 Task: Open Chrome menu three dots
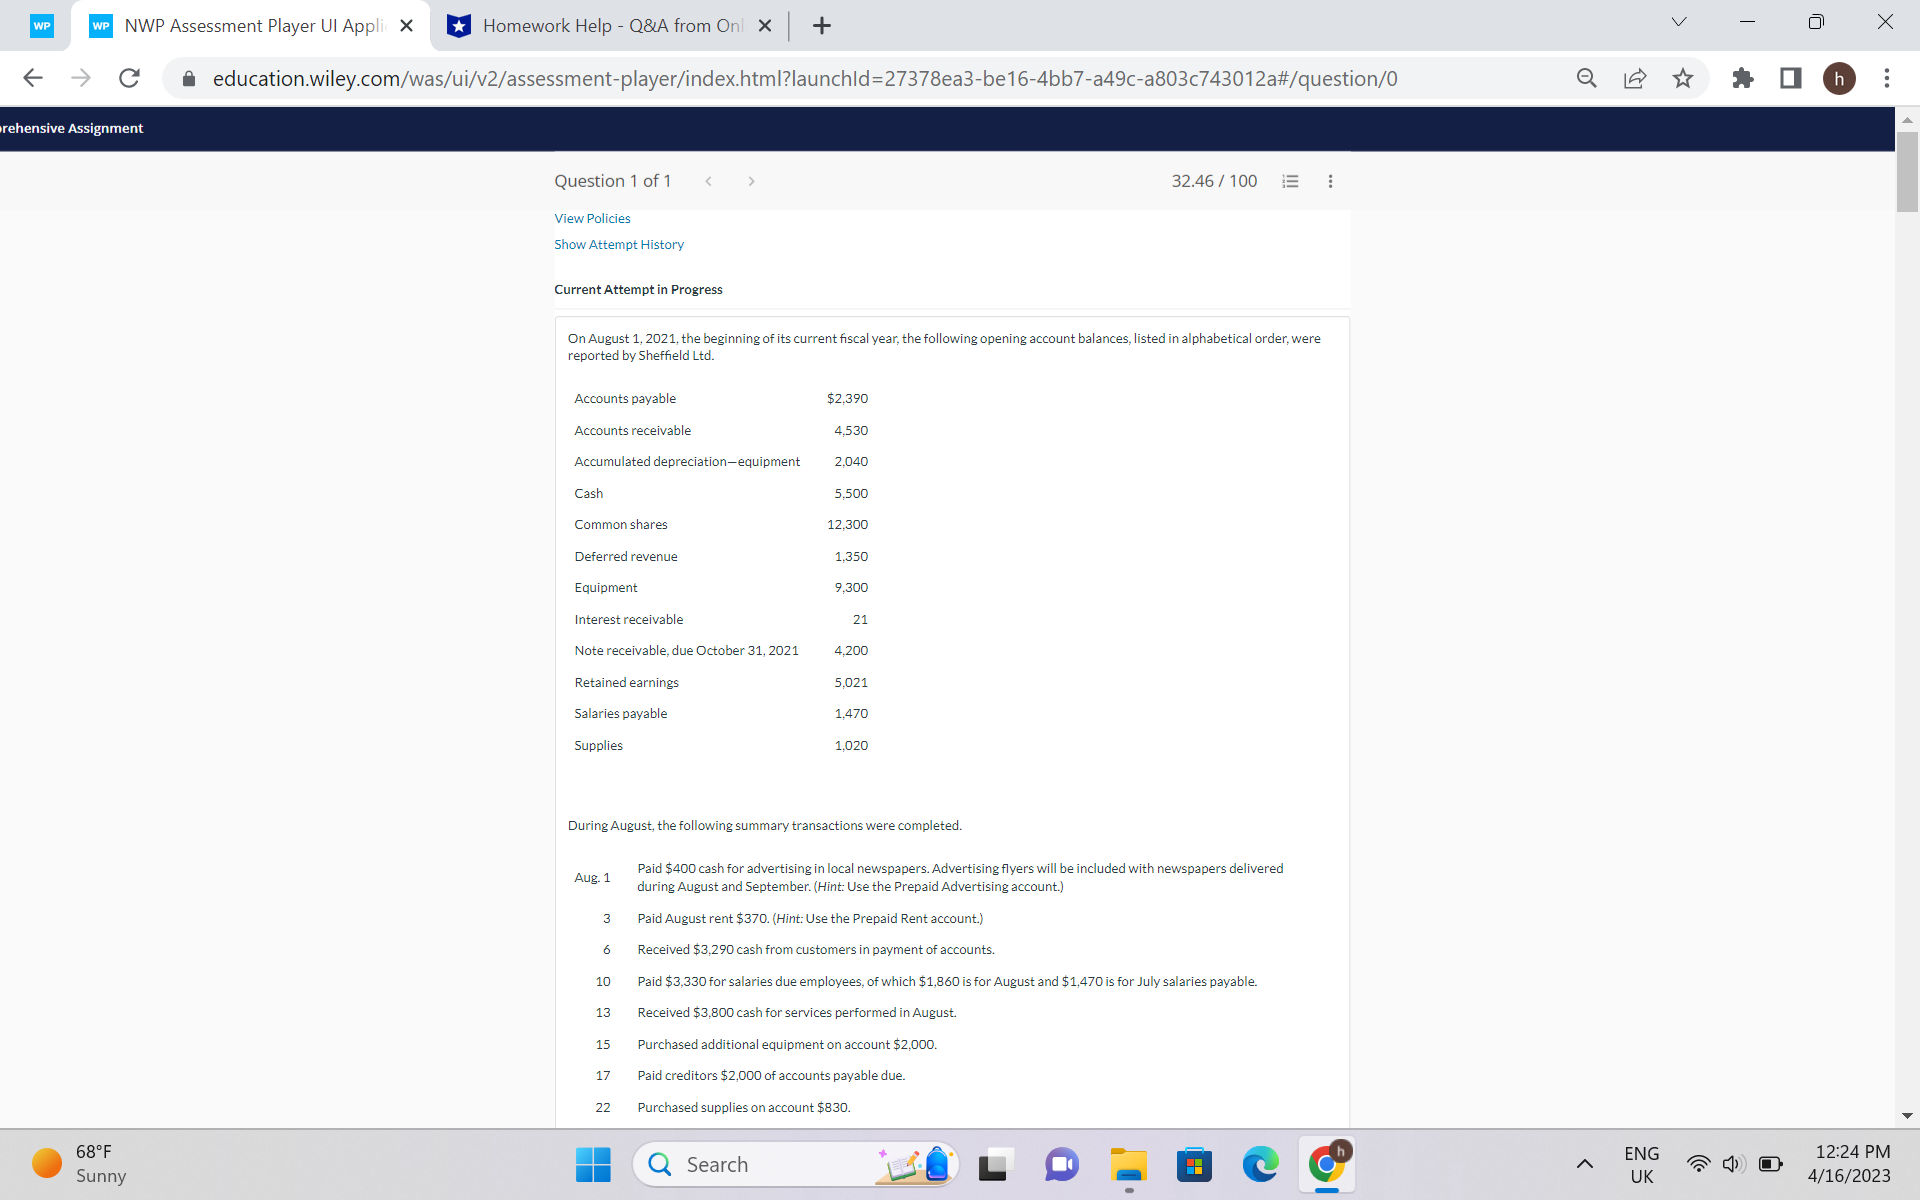click(1886, 78)
